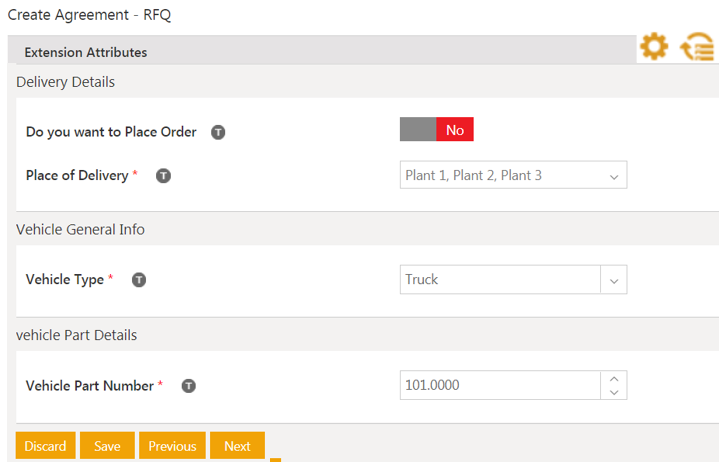Click the Vehicle Part Number input field
Image resolution: width=721 pixels, height=462 pixels.
coord(499,385)
